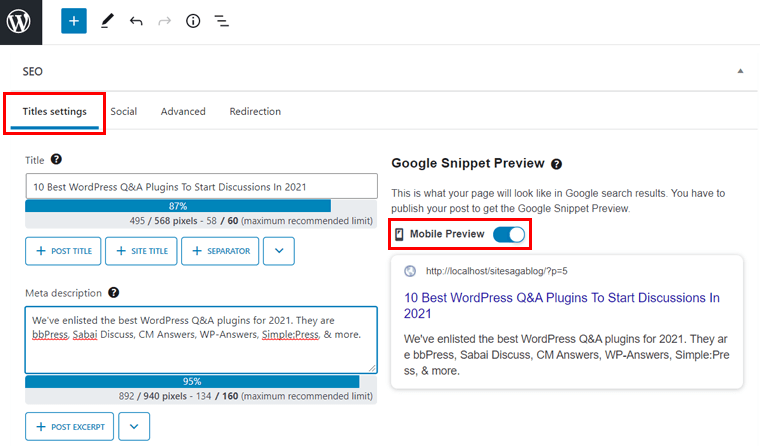The height and width of the screenshot is (446, 760).
Task: Insert the Separator variable
Action: click(x=220, y=251)
